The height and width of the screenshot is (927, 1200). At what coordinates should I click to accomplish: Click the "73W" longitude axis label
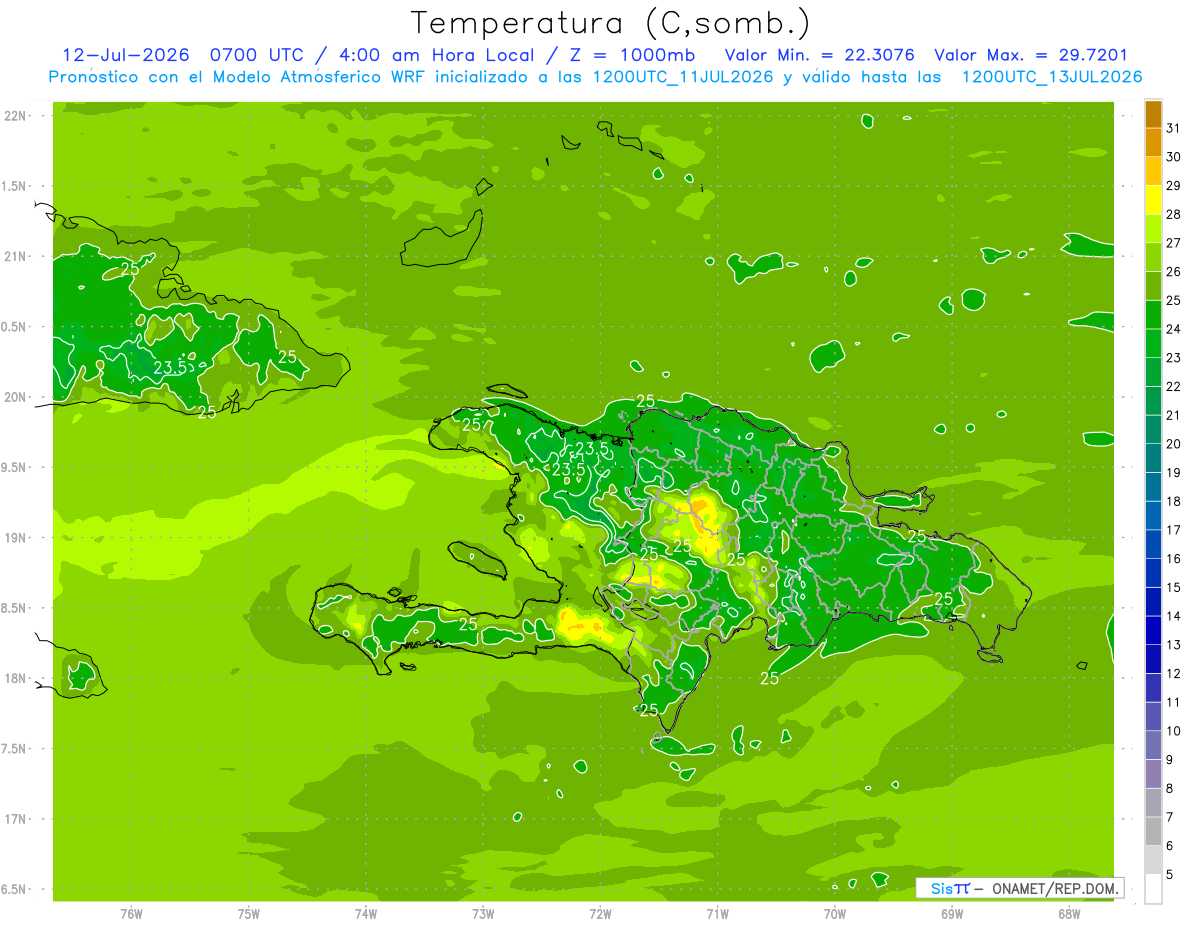[x=483, y=914]
